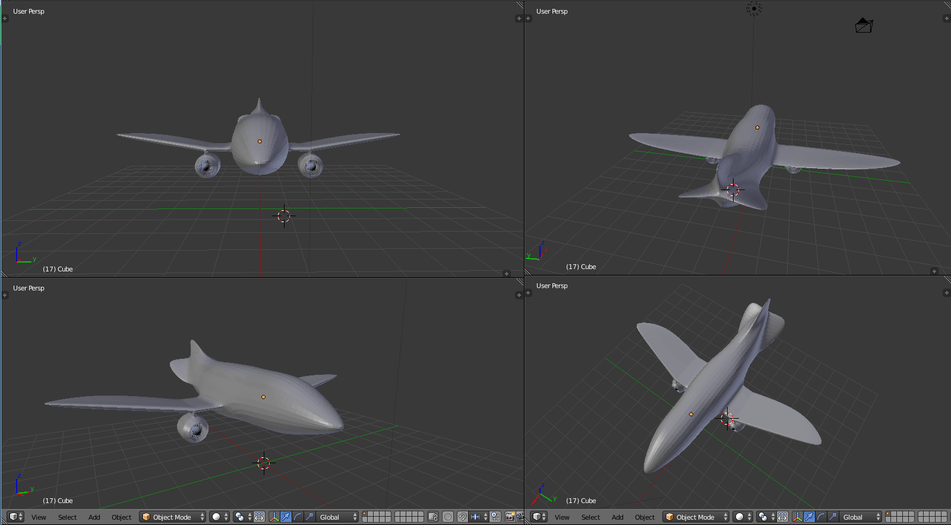
Task: Click region expand plus at top-right viewport left edge
Action: tap(528, 18)
